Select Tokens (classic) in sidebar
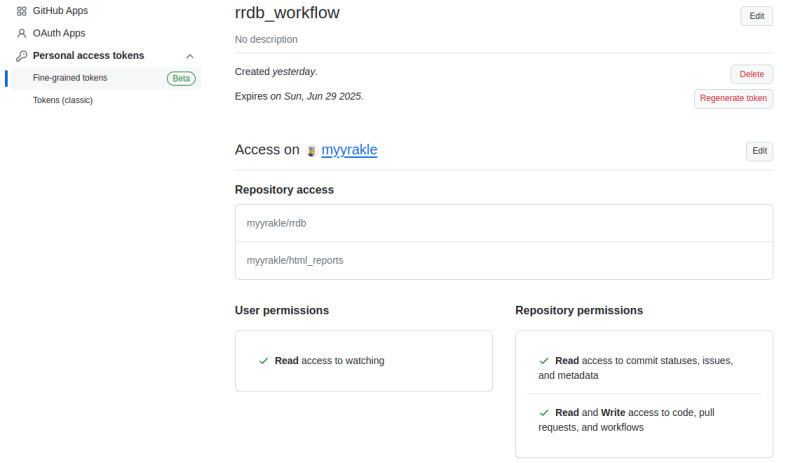 [x=63, y=100]
